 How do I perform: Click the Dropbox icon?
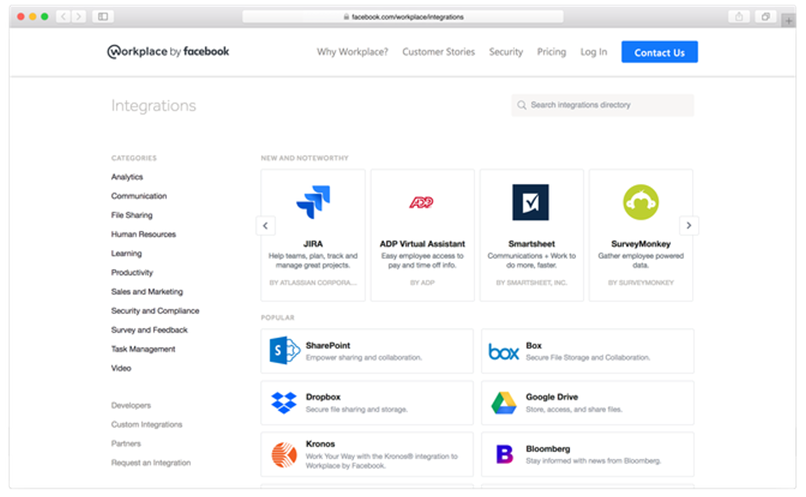tap(284, 402)
